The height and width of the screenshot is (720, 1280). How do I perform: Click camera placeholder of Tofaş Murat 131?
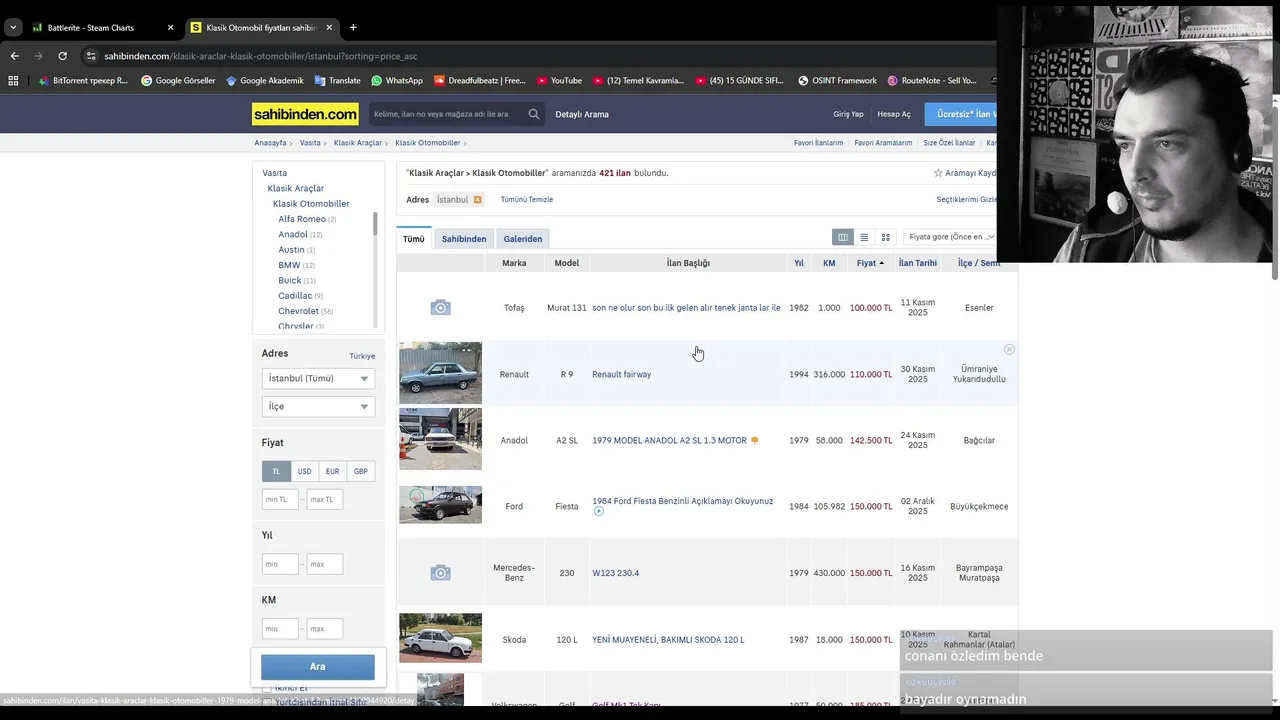coord(440,307)
